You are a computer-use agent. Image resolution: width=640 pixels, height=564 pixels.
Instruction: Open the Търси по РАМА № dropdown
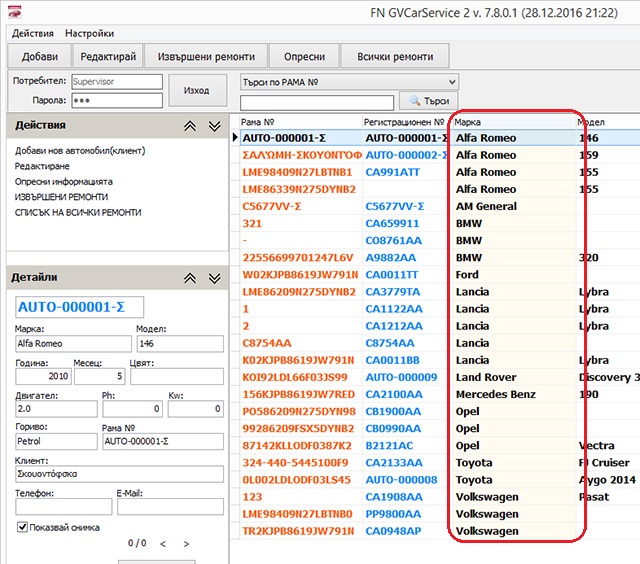click(x=452, y=82)
